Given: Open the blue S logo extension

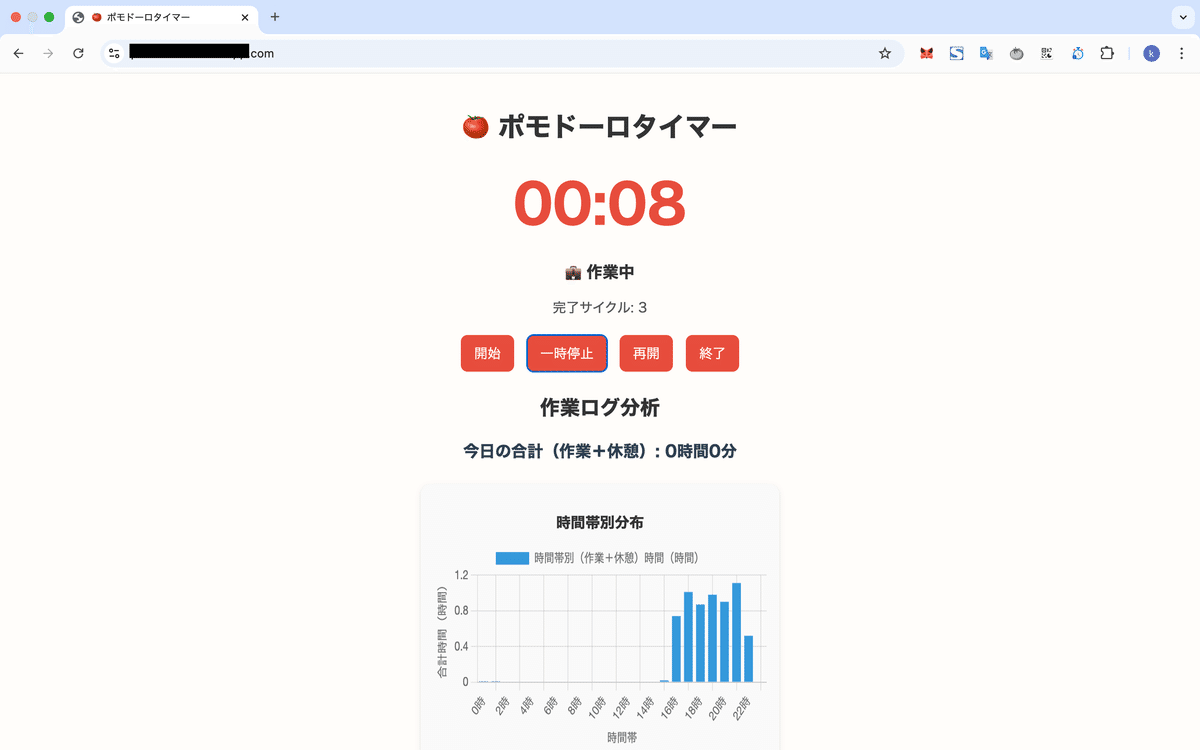Looking at the screenshot, I should 956,53.
